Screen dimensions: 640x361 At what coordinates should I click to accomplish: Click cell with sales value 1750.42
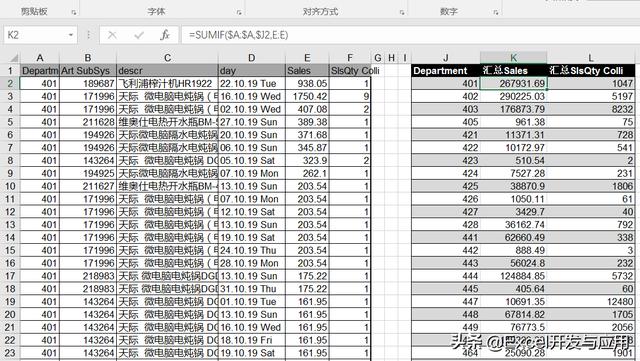click(x=307, y=96)
